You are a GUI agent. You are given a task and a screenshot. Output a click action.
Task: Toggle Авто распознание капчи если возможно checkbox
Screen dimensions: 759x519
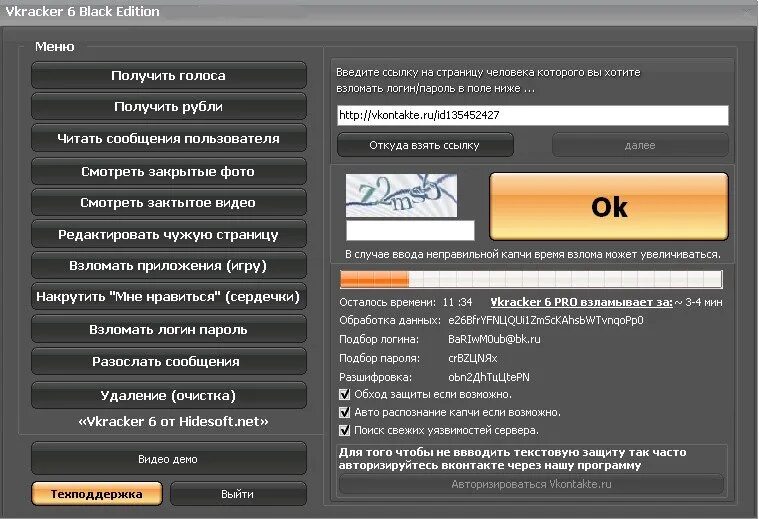click(345, 412)
